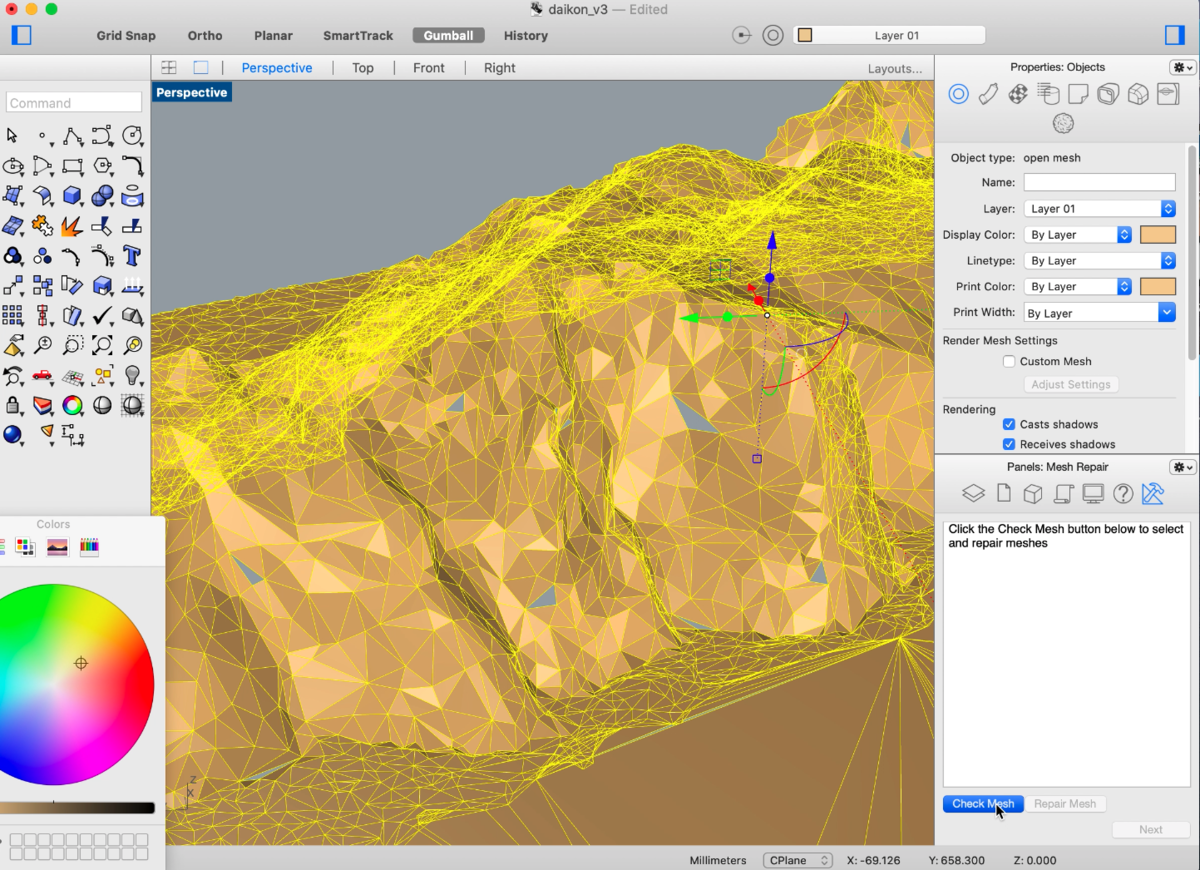This screenshot has width=1200, height=870.
Task: Switch to the Right viewport tab
Action: coord(499,68)
